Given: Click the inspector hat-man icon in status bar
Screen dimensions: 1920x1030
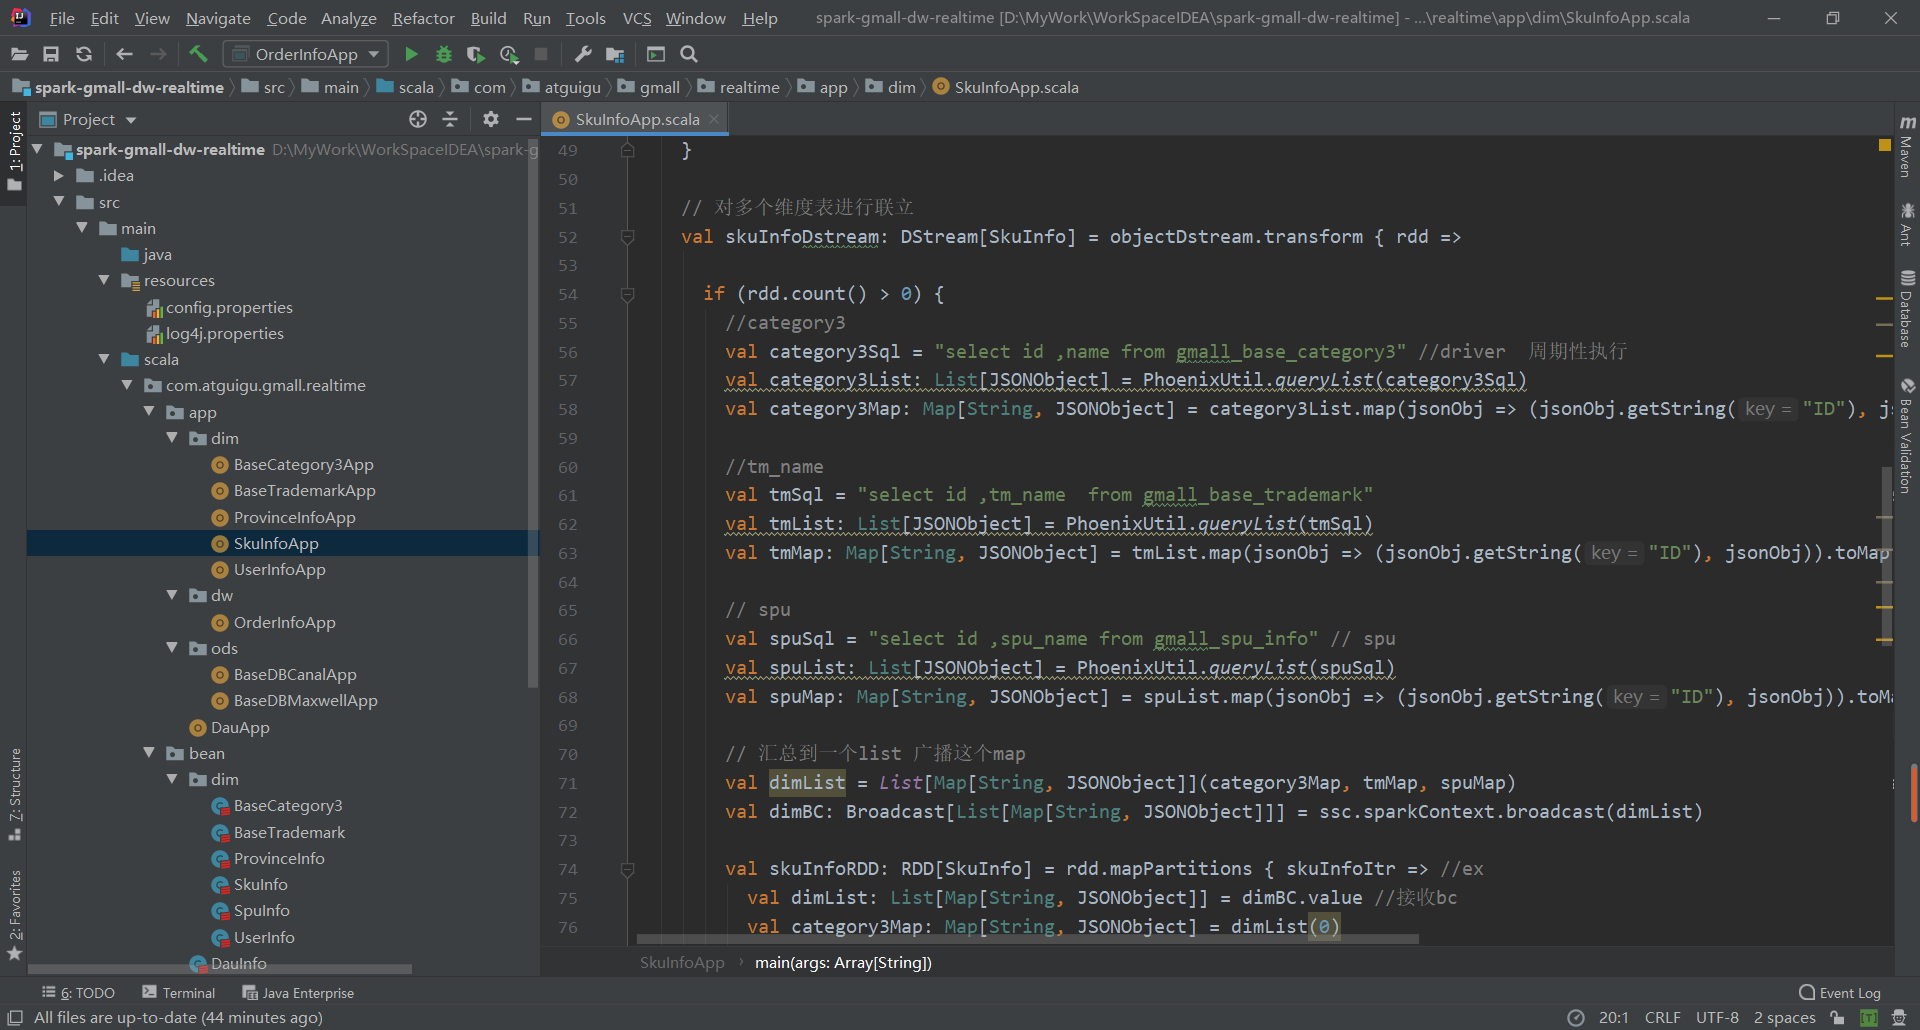Looking at the screenshot, I should (1899, 1018).
